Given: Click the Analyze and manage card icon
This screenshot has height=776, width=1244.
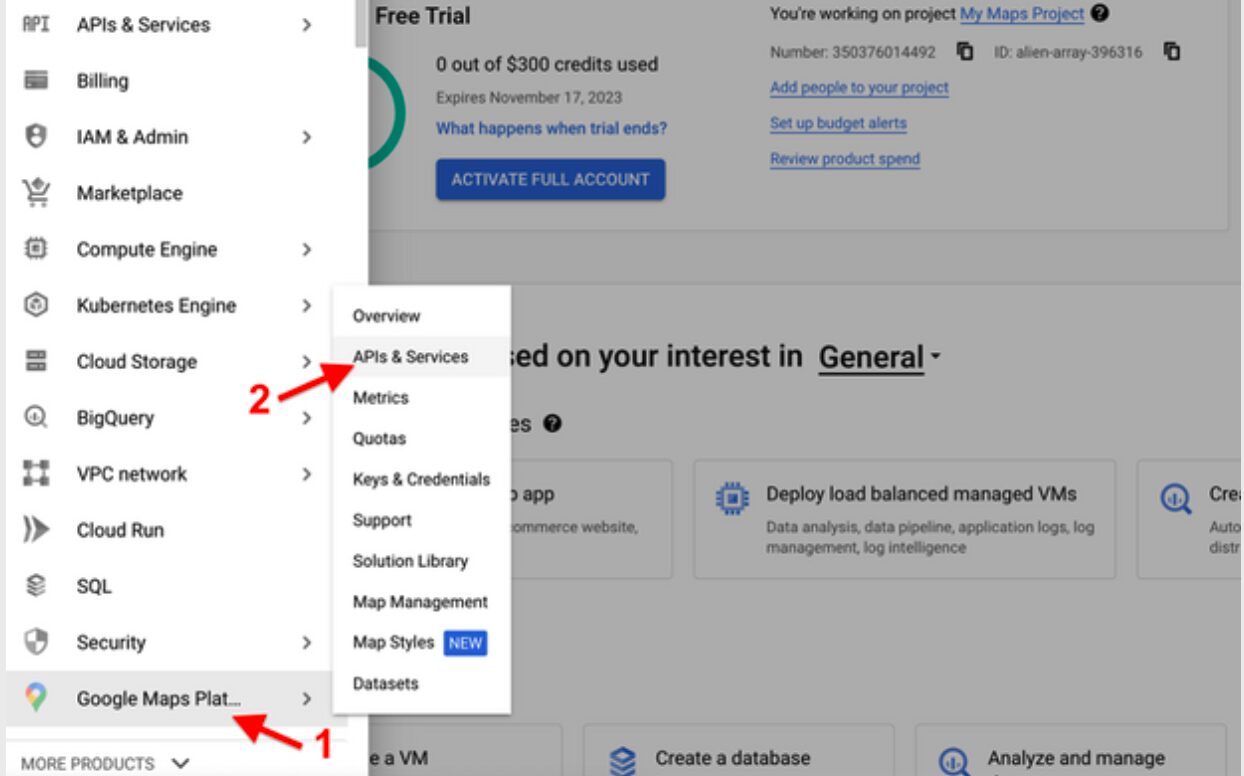Looking at the screenshot, I should coord(955,762).
